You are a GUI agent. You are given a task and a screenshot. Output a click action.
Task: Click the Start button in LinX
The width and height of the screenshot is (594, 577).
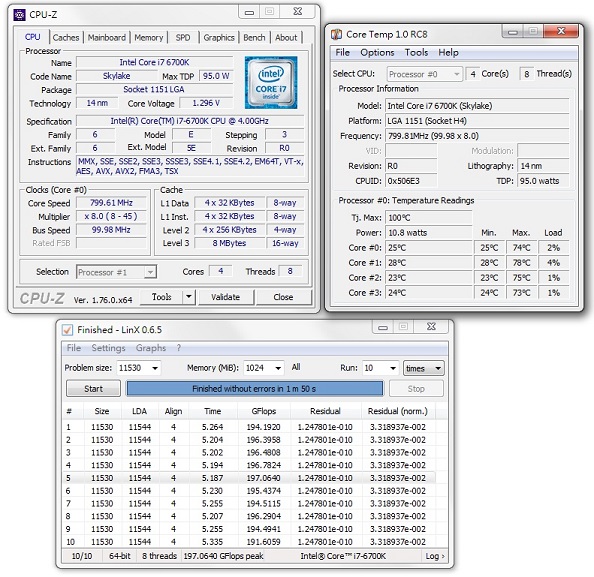pos(93,389)
